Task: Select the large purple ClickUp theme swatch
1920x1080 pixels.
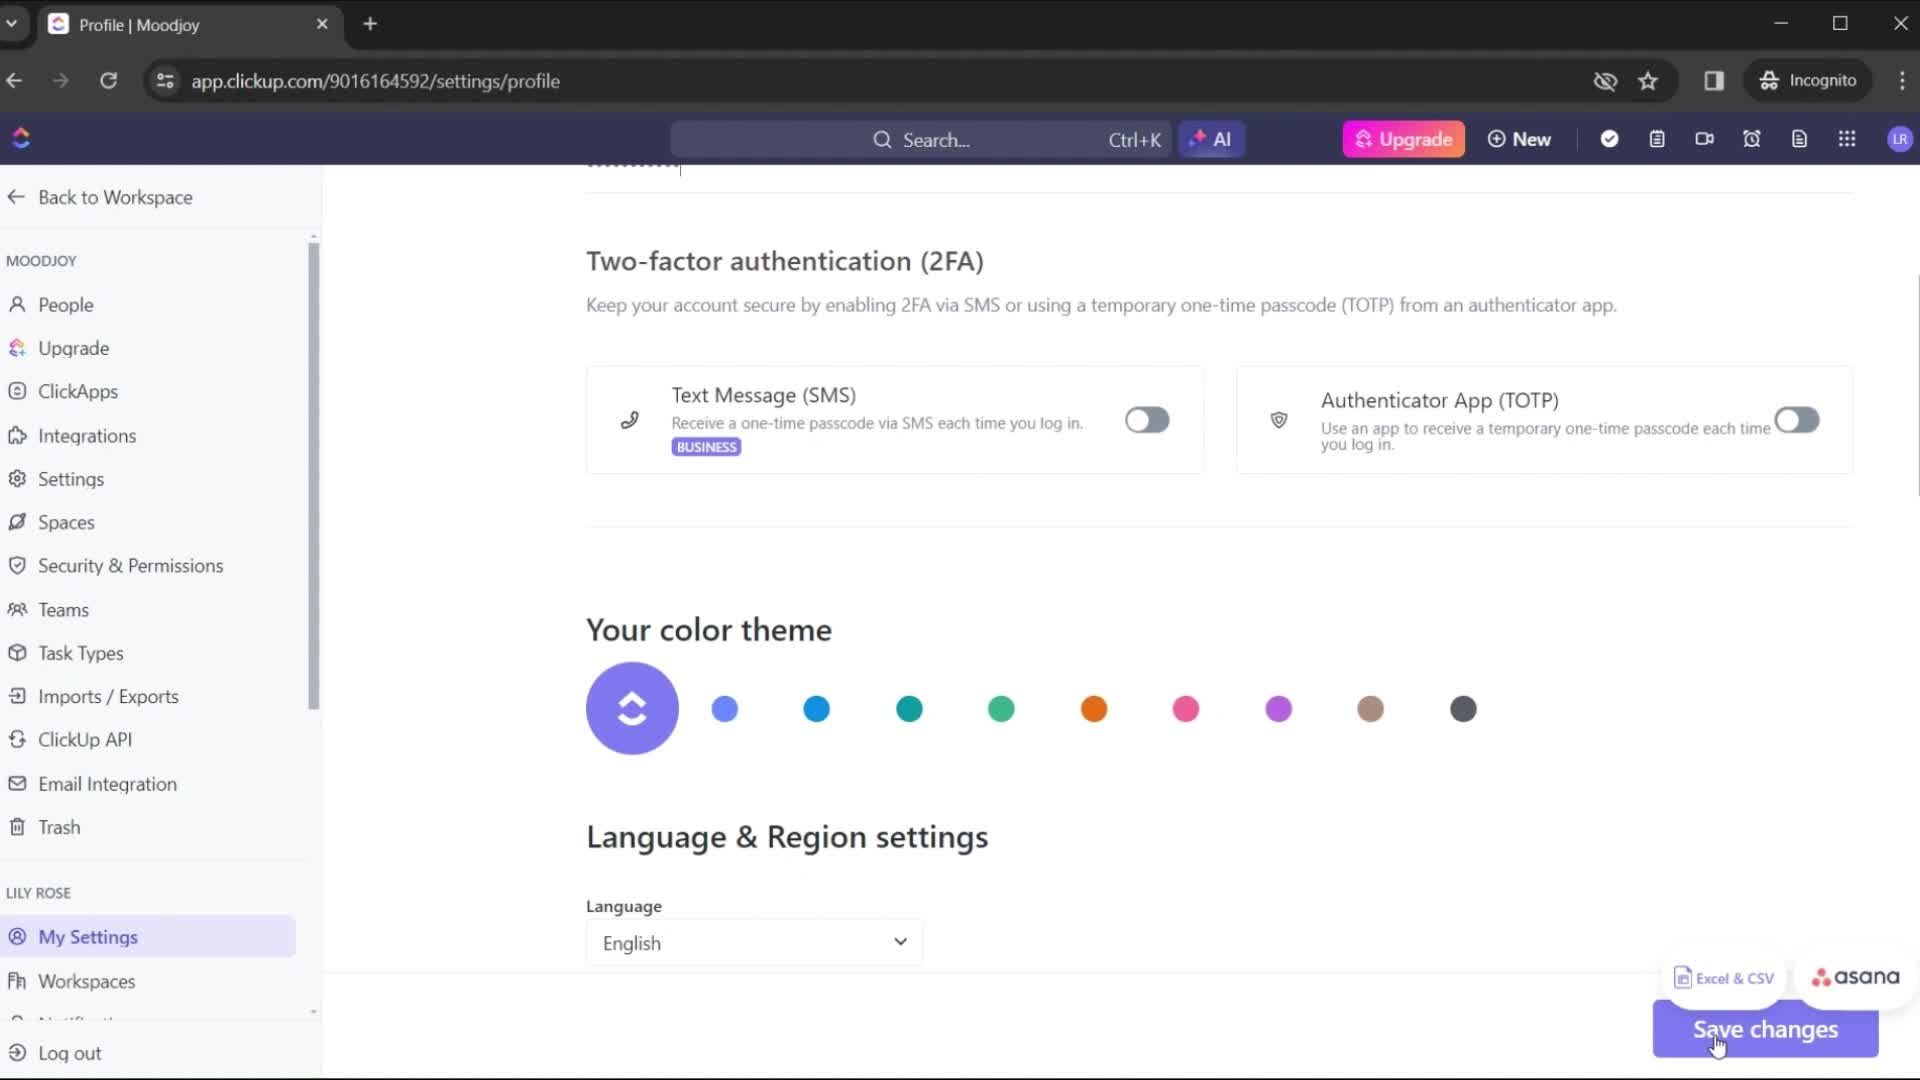Action: [632, 708]
